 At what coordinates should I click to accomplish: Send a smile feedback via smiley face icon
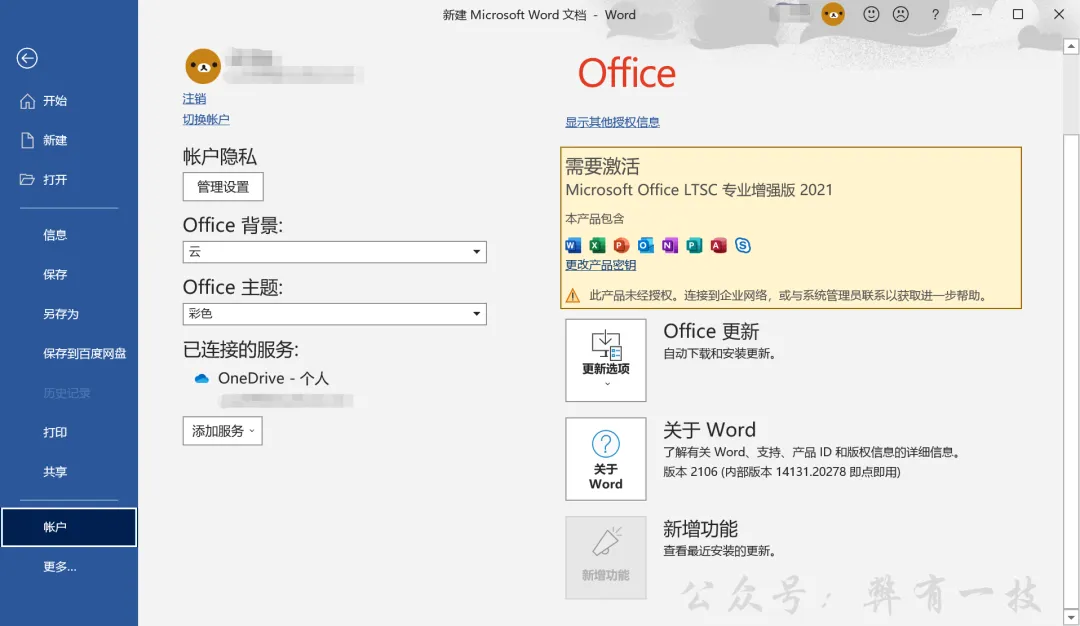coord(871,14)
